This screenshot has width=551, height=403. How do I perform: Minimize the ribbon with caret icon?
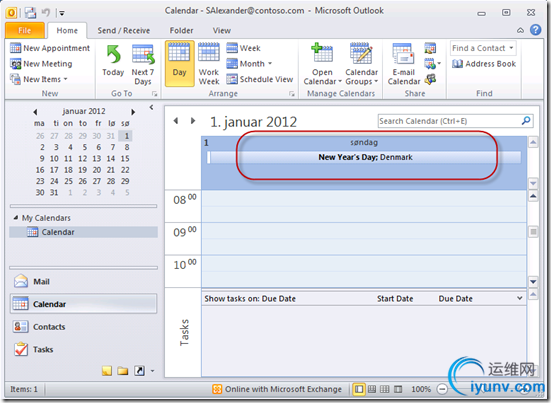[x=520, y=31]
